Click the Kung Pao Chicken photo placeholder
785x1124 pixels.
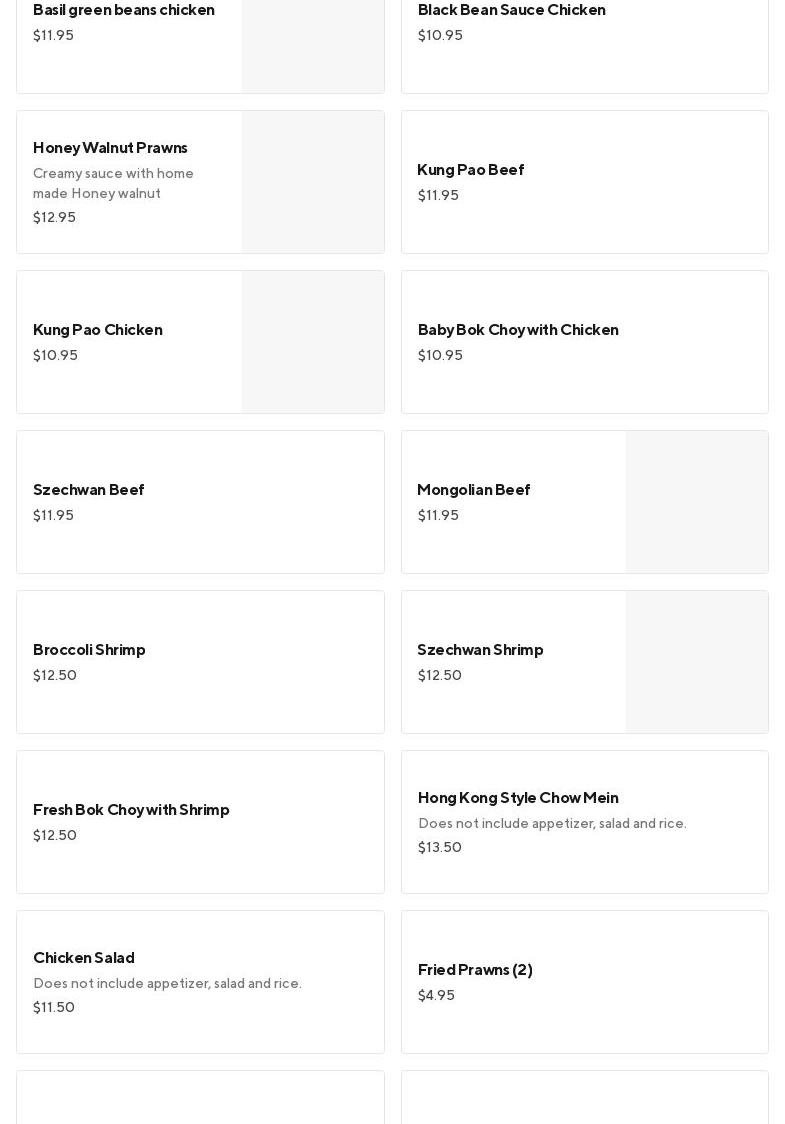coord(312,342)
